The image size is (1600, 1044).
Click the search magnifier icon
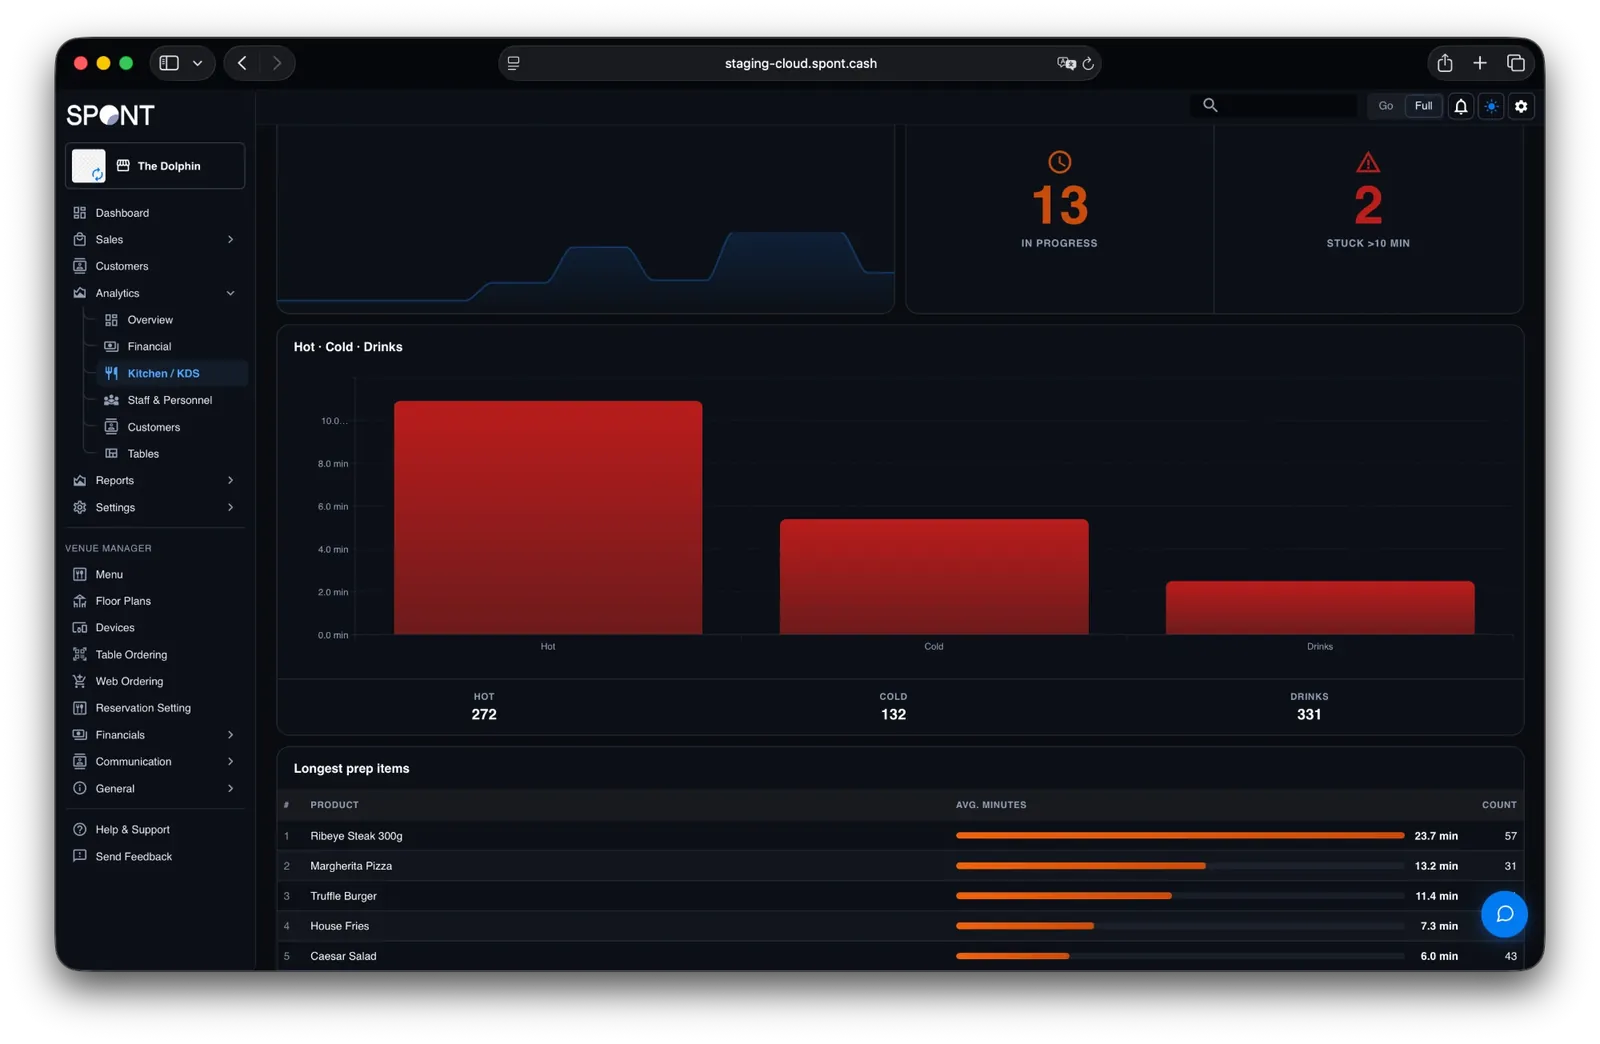coord(1210,105)
